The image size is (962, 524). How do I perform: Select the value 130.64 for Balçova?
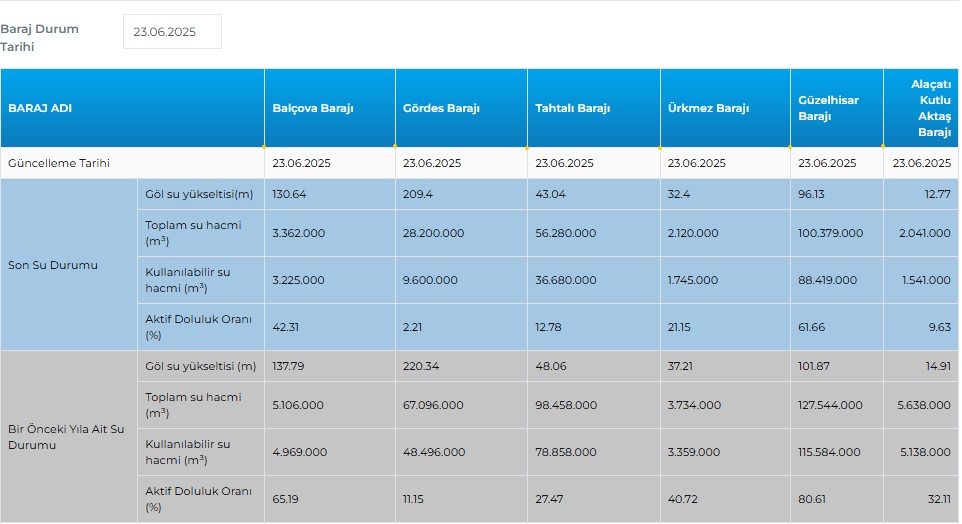tap(289, 195)
